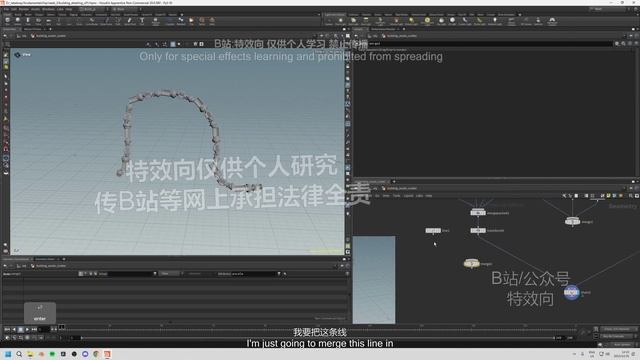Image resolution: width=640 pixels, height=360 pixels.
Task: Open the Build desktop dropdown
Action: click(x=93, y=9)
